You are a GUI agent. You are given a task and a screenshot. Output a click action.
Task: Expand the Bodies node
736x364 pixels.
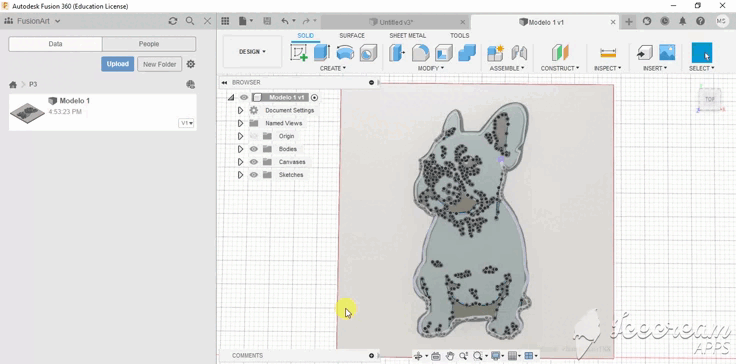pos(240,149)
